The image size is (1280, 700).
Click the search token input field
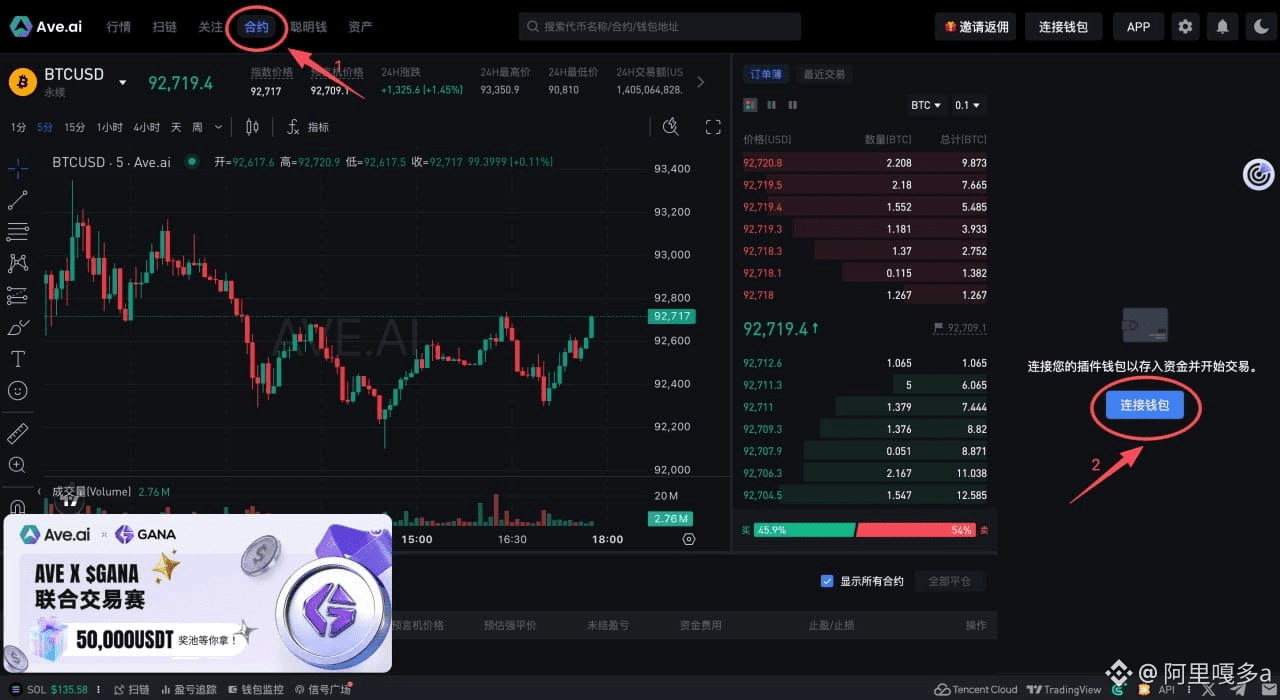click(x=659, y=27)
